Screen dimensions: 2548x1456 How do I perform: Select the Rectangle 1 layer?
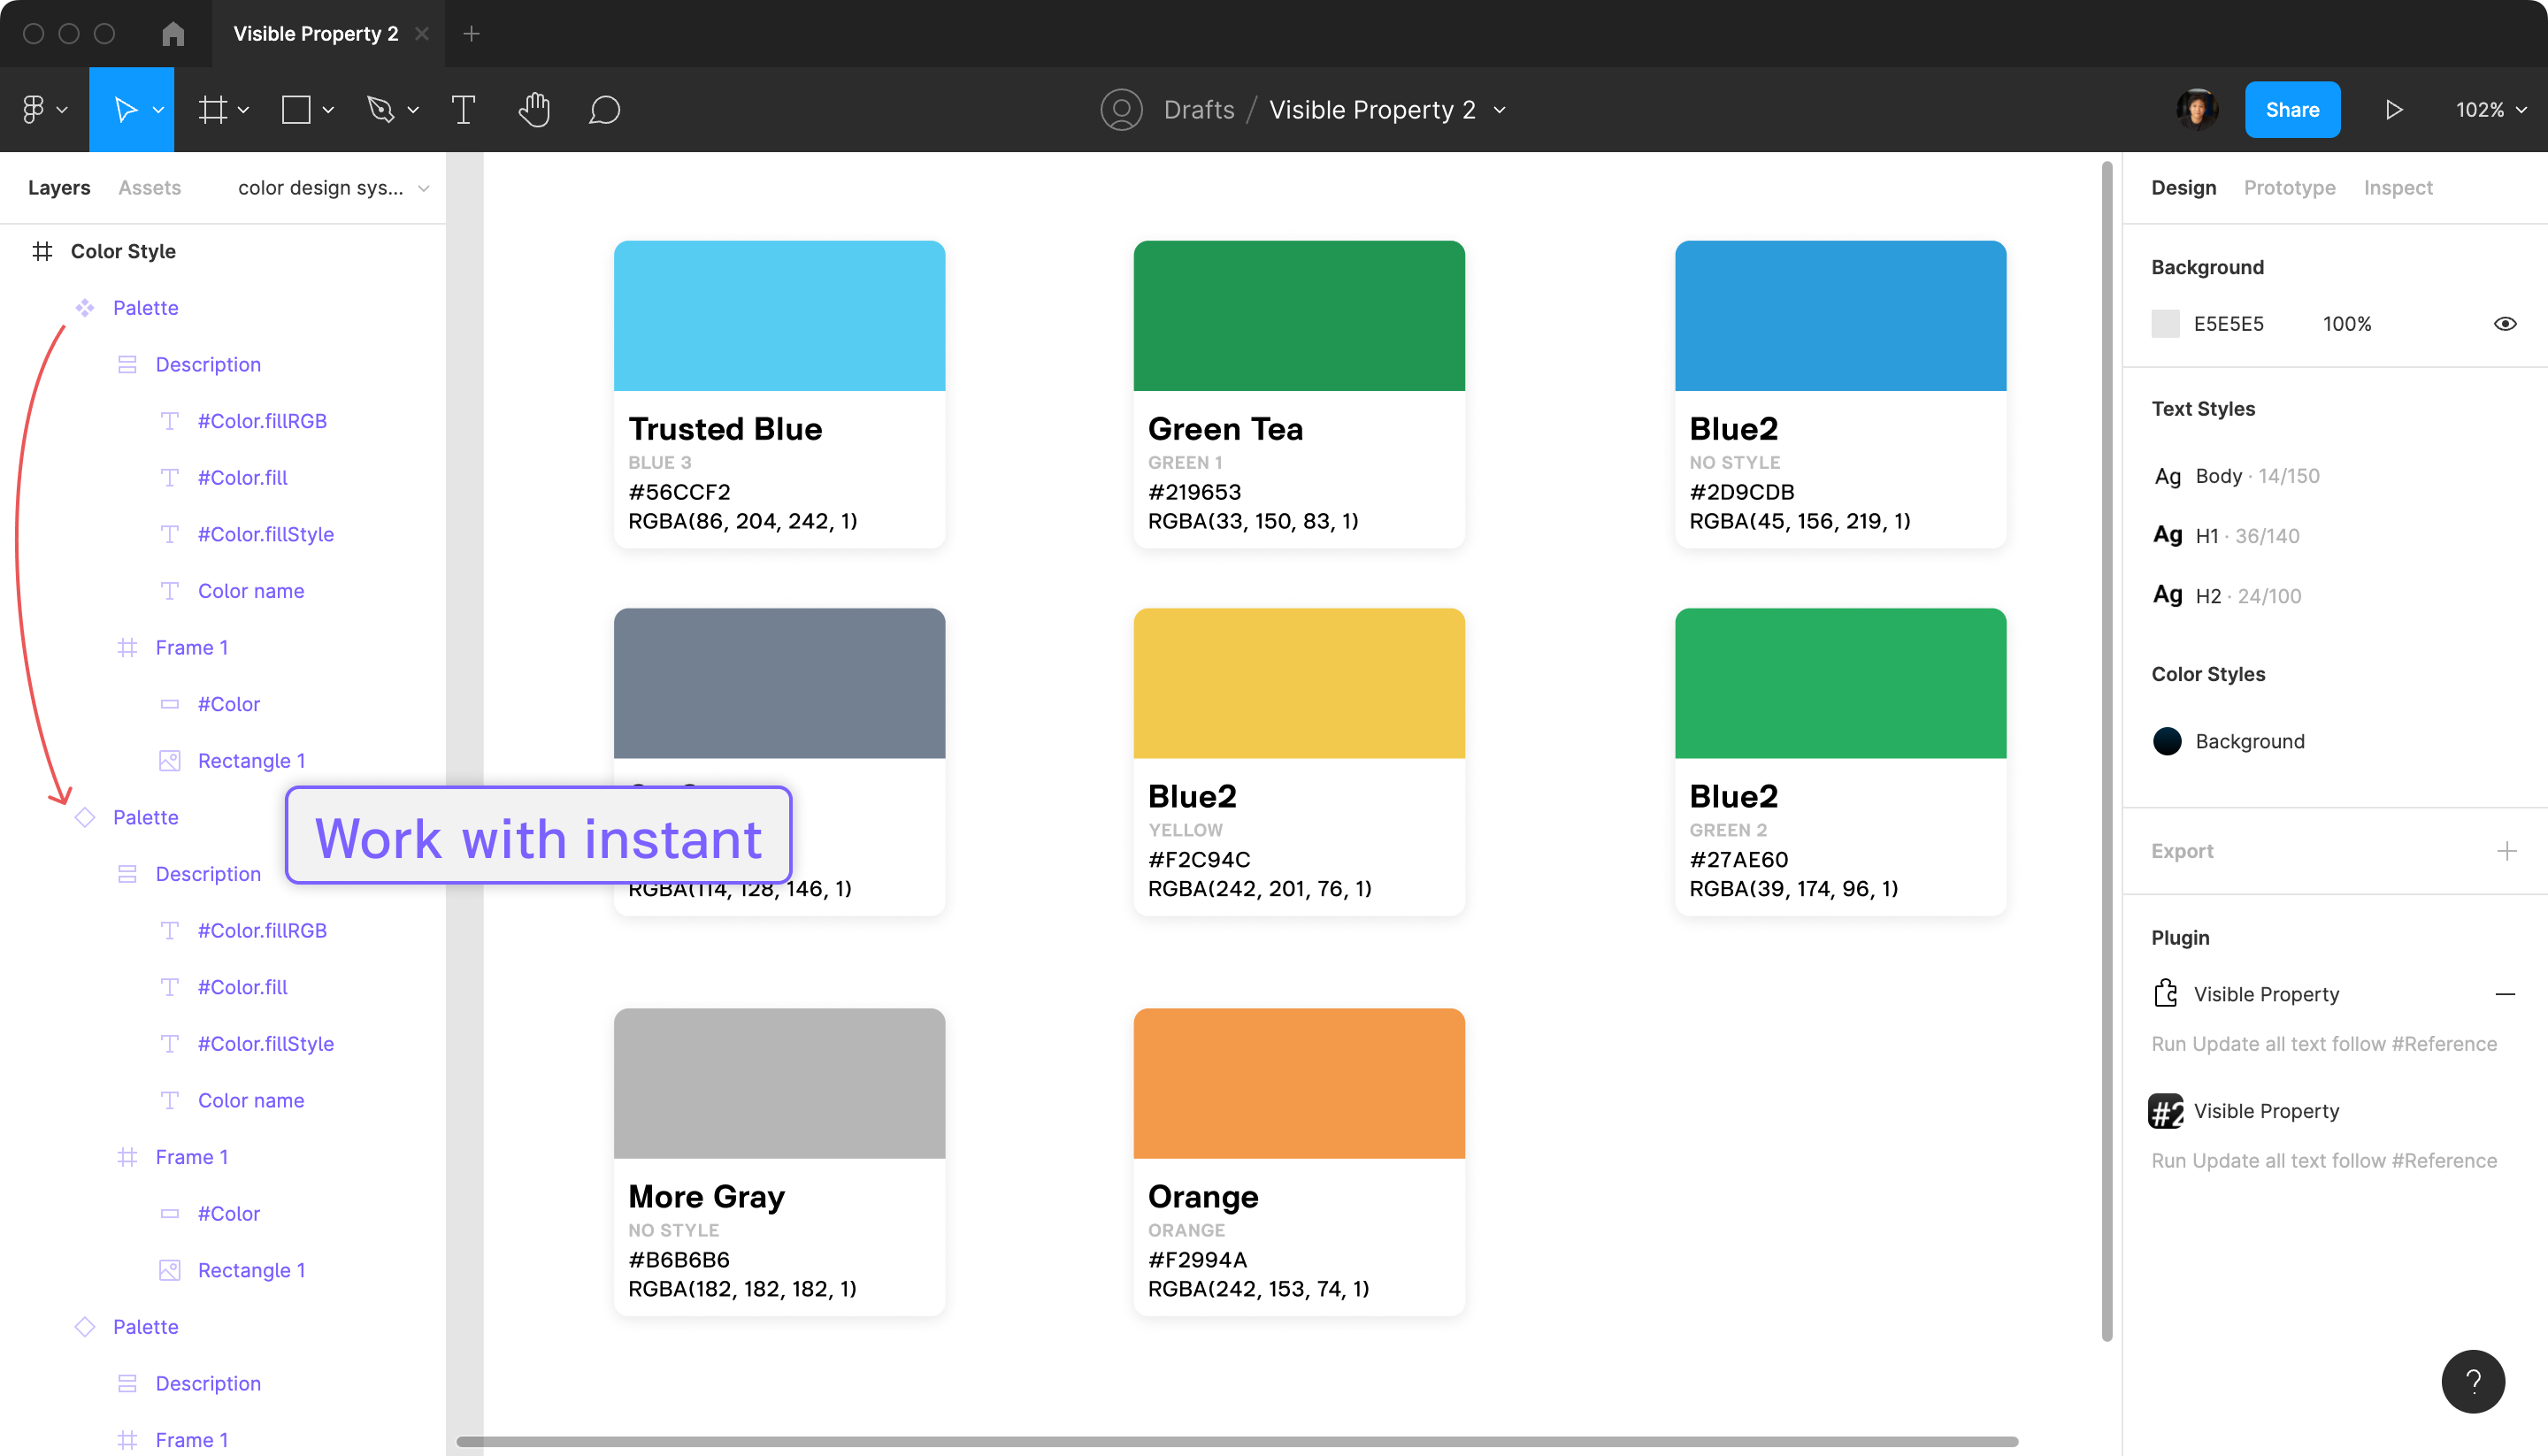(x=252, y=760)
